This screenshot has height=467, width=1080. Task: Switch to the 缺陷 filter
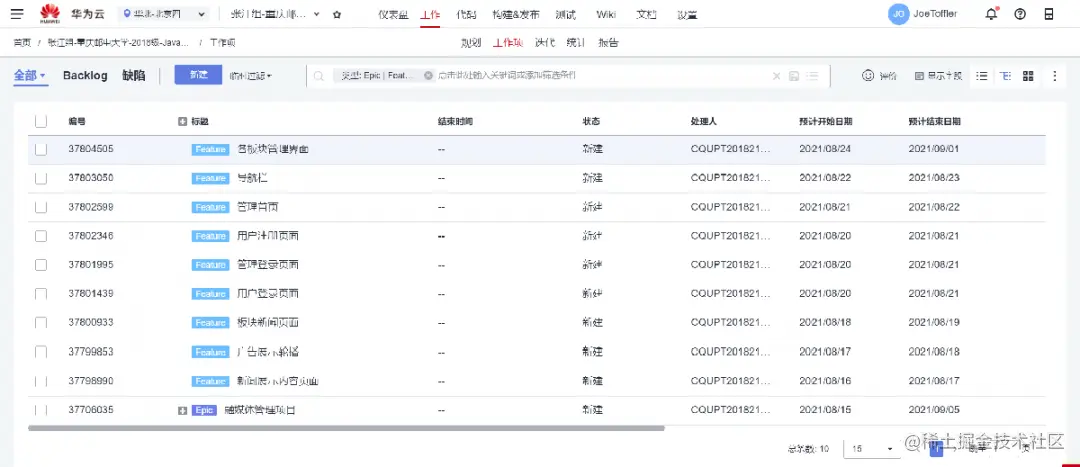point(134,76)
